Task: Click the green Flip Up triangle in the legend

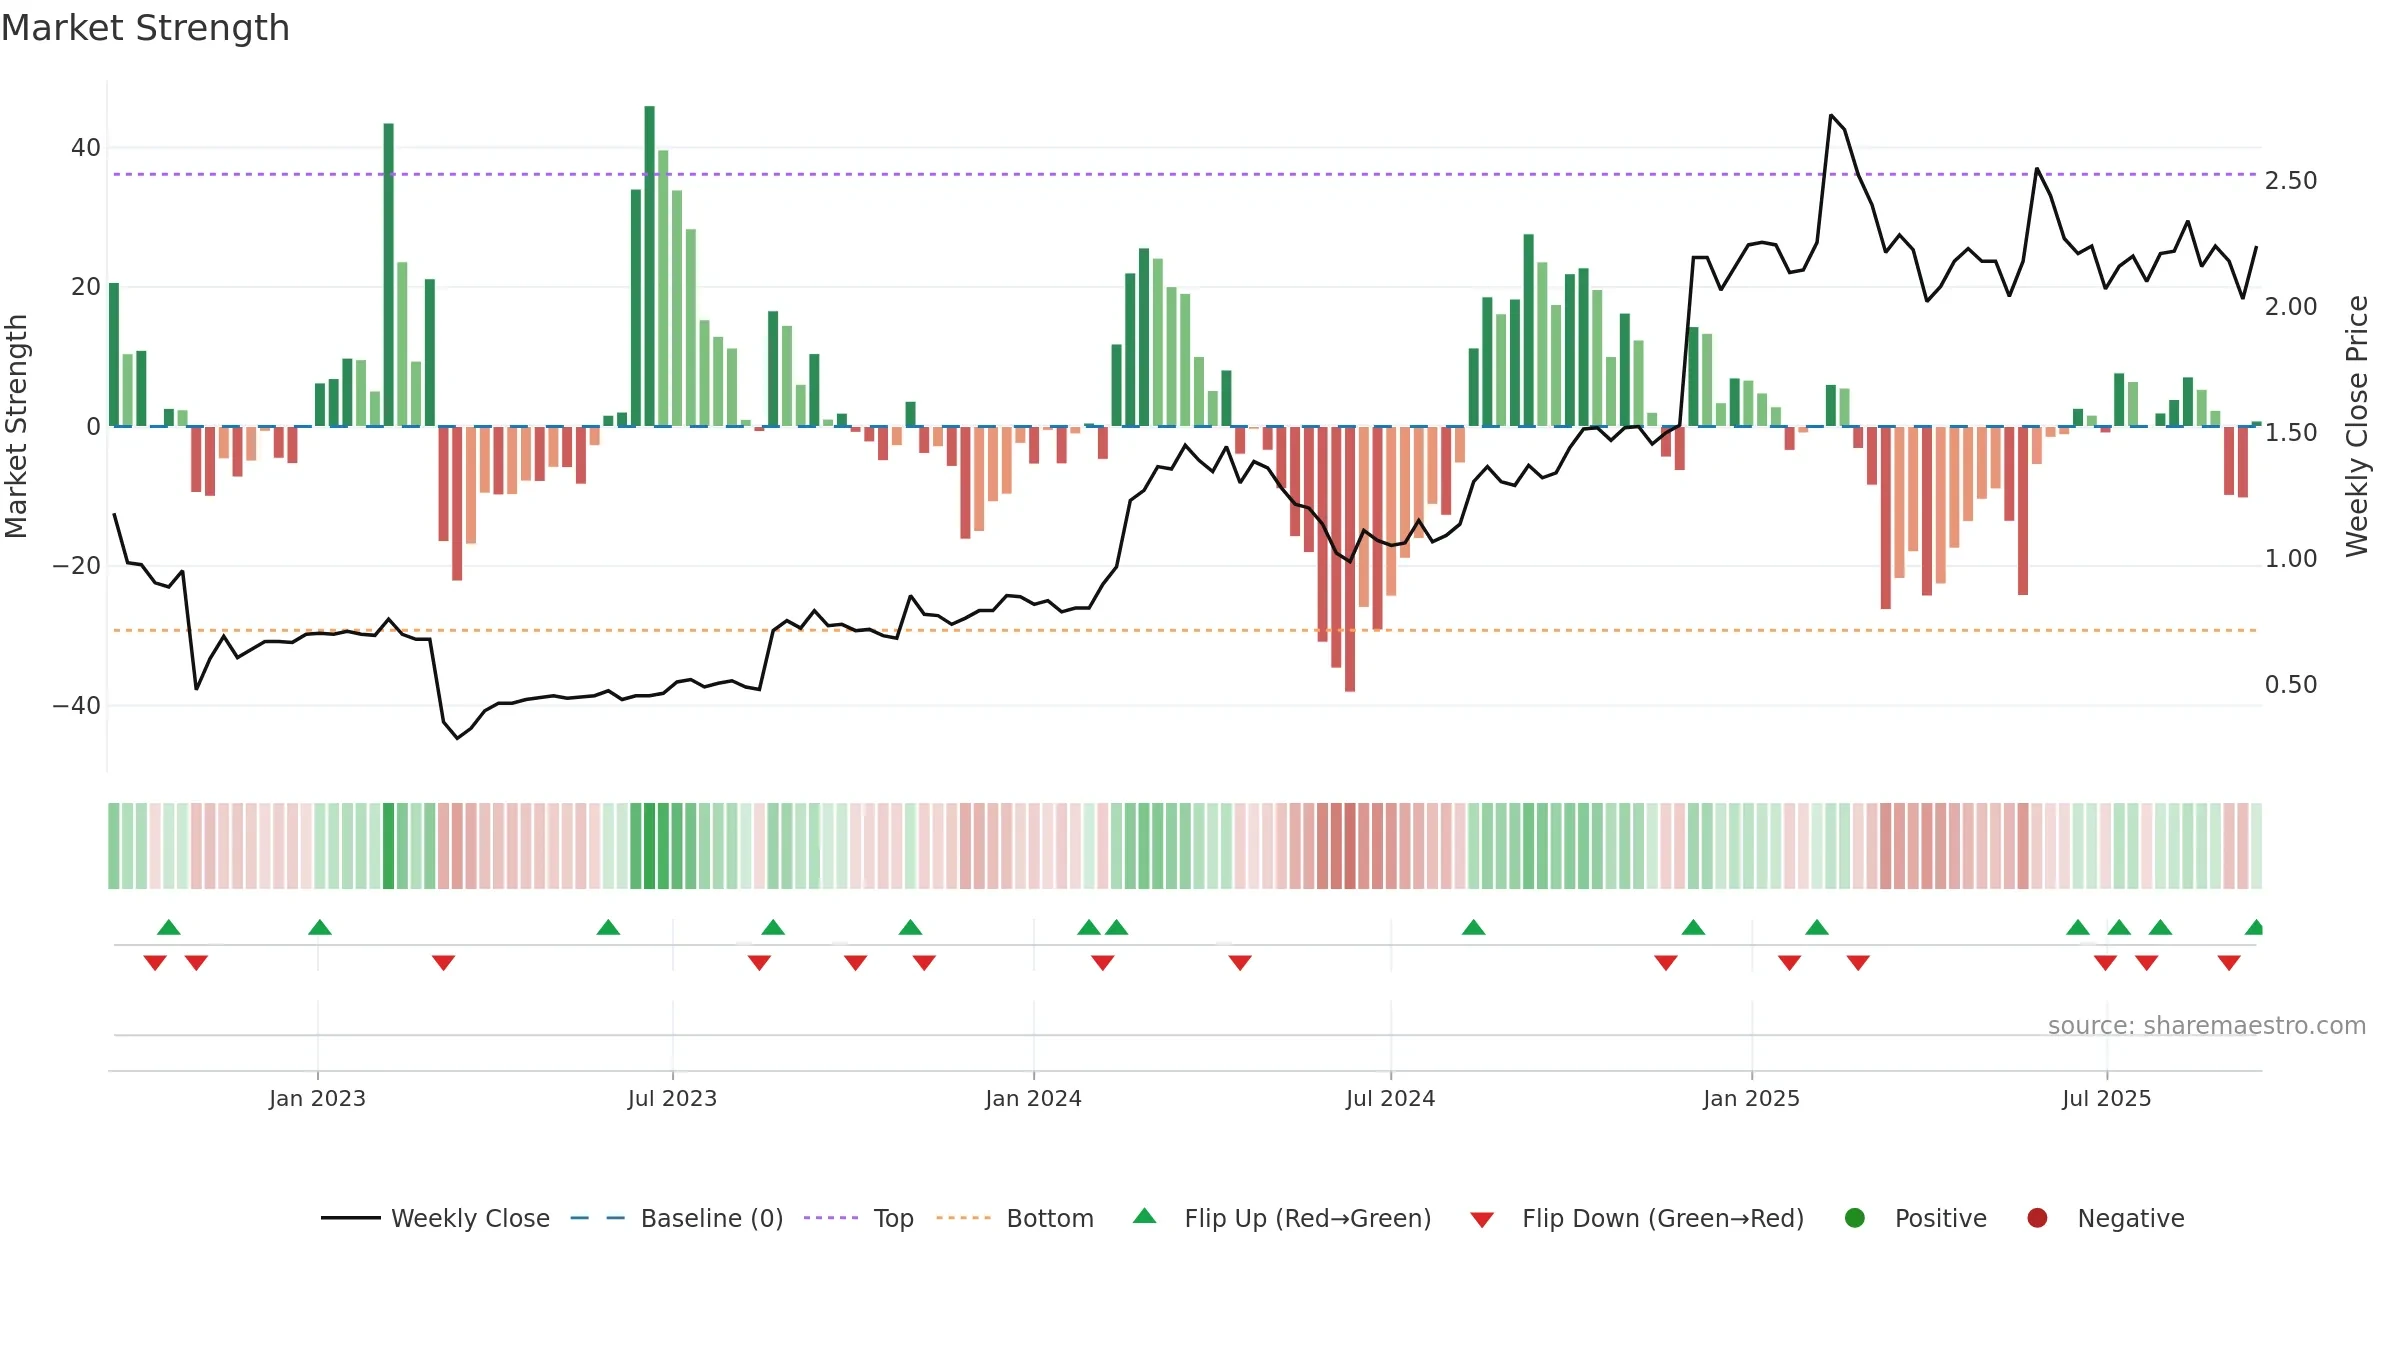Action: point(1145,1216)
